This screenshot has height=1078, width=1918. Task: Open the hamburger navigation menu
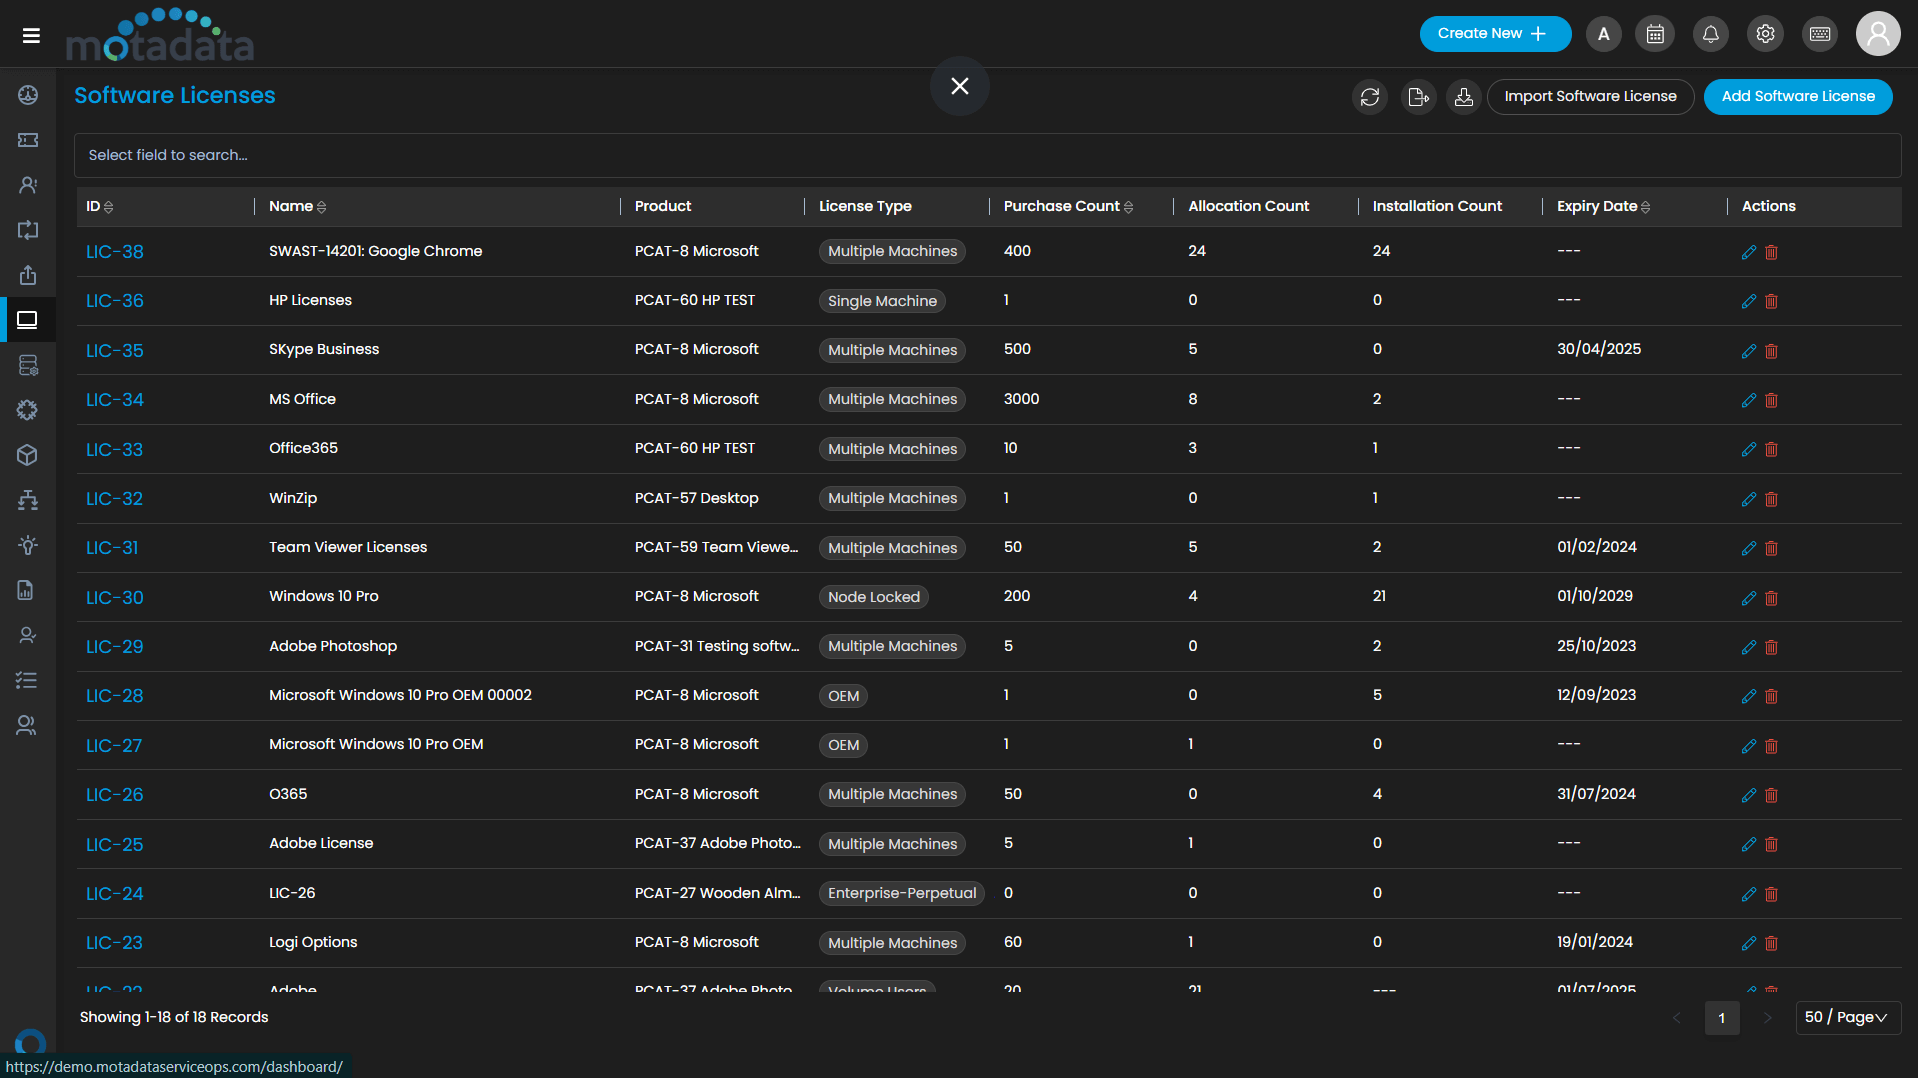pyautogui.click(x=31, y=35)
